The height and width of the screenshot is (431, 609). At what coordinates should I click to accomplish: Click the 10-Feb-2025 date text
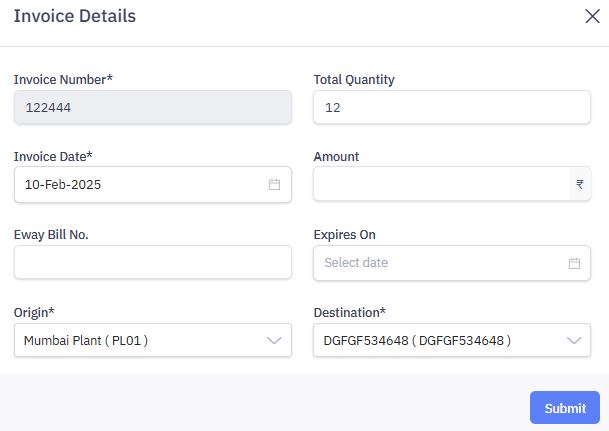(63, 185)
